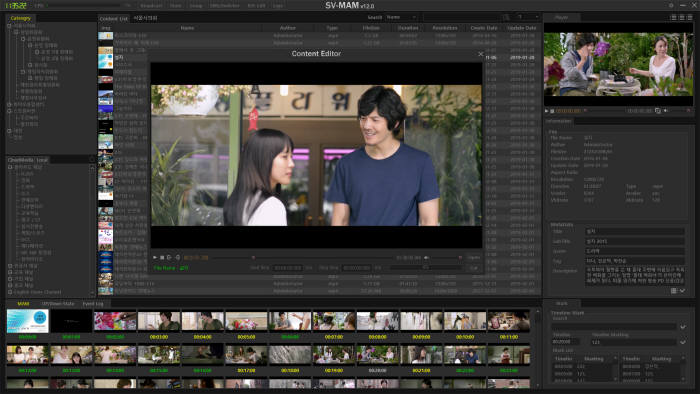Click the Timeline Mark search field

coord(614,327)
